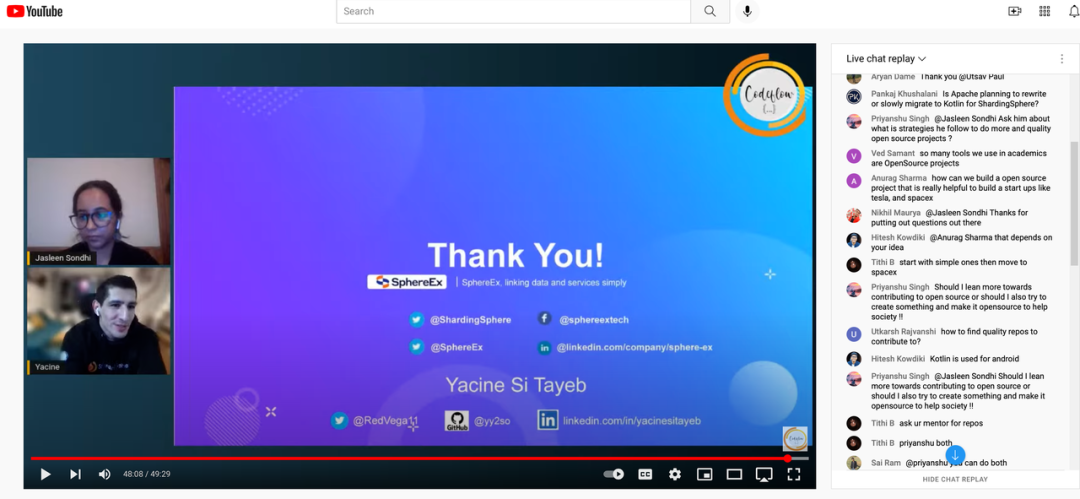Click the Codeflow channel logo in video

coord(765,94)
